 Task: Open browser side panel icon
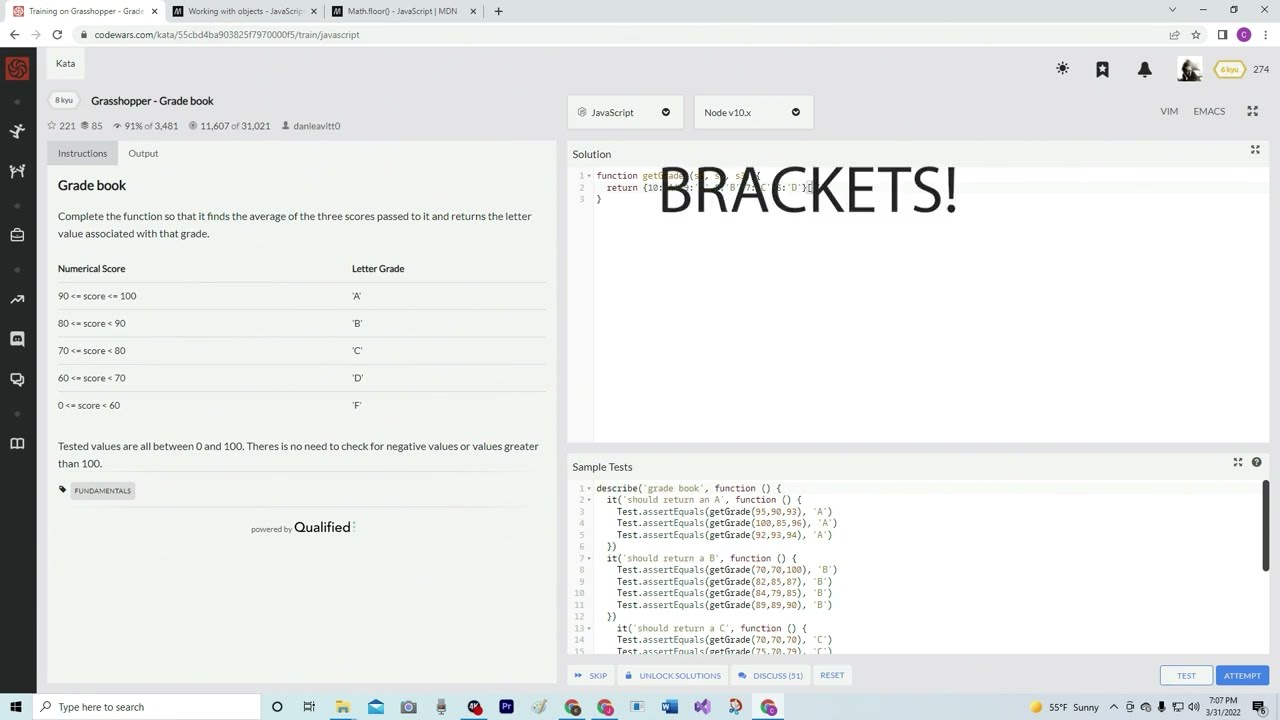pos(1222,34)
